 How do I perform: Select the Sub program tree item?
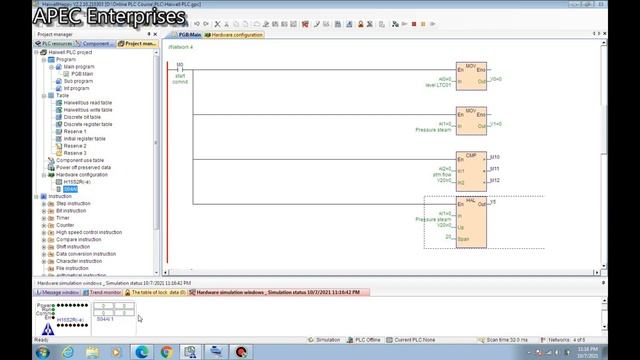pos(78,81)
